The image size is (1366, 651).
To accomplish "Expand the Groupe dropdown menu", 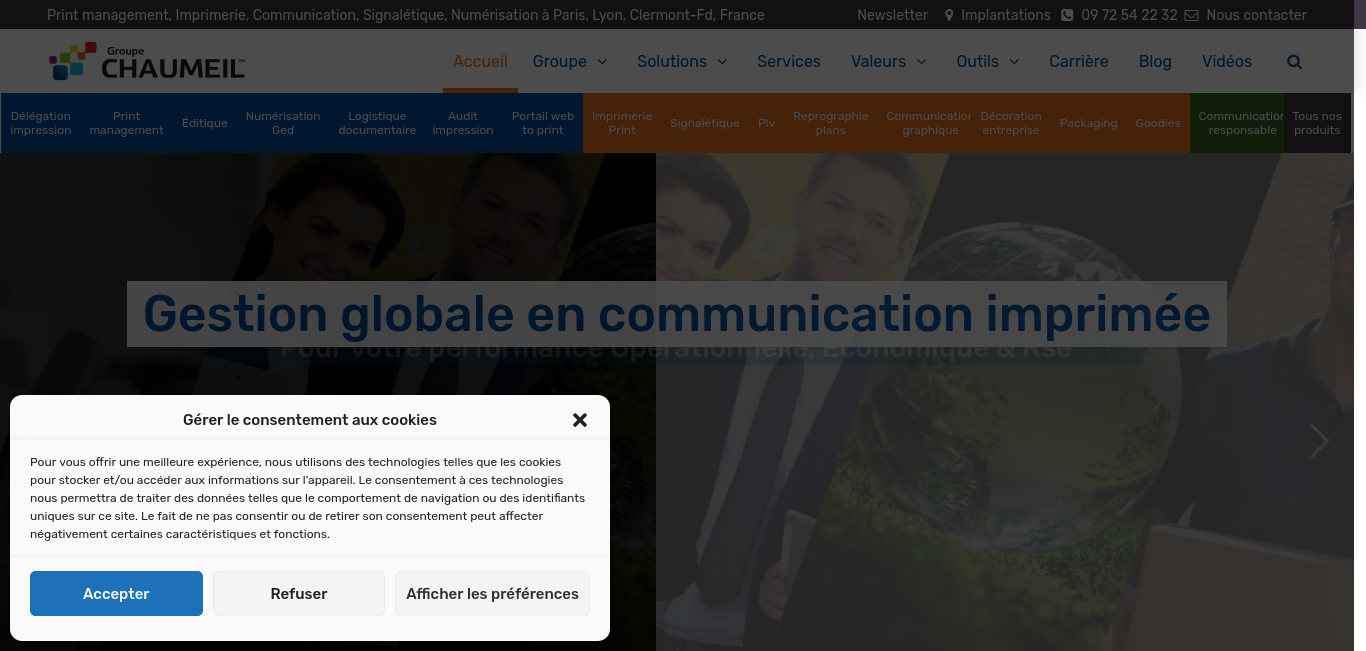I will click(x=569, y=62).
